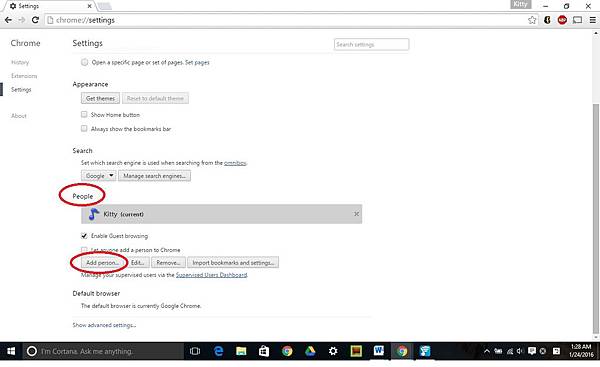Open History in the sidebar

pos(20,62)
